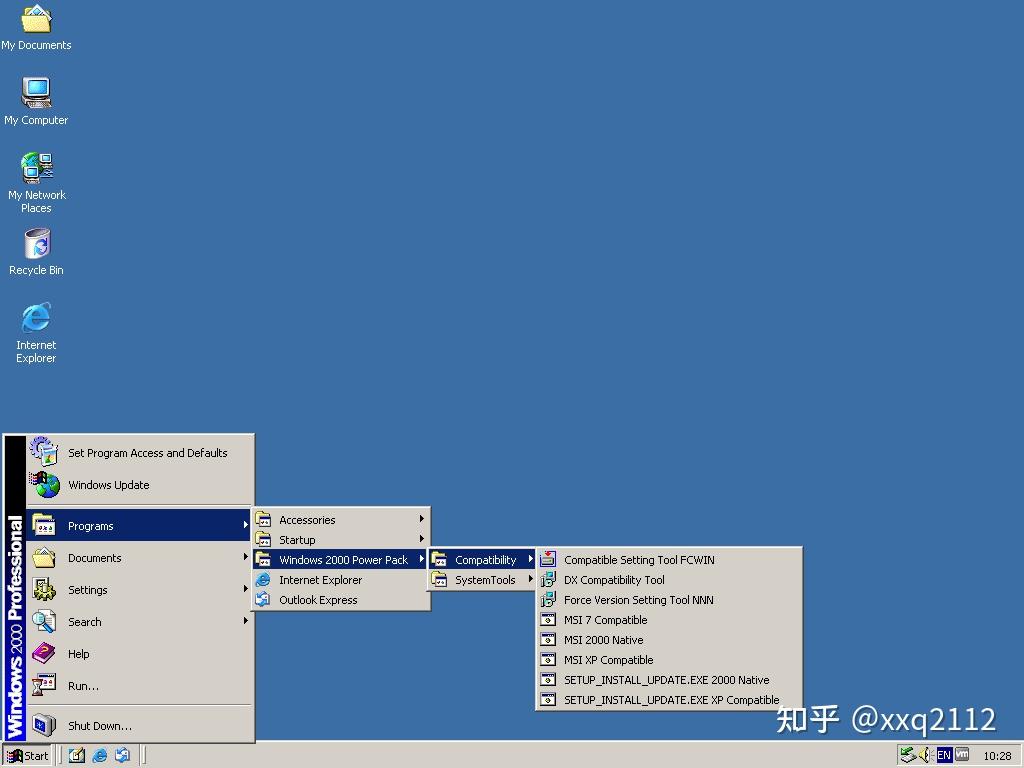Expand the Accessories submenu arrow
1024x768 pixels.
tap(422, 519)
